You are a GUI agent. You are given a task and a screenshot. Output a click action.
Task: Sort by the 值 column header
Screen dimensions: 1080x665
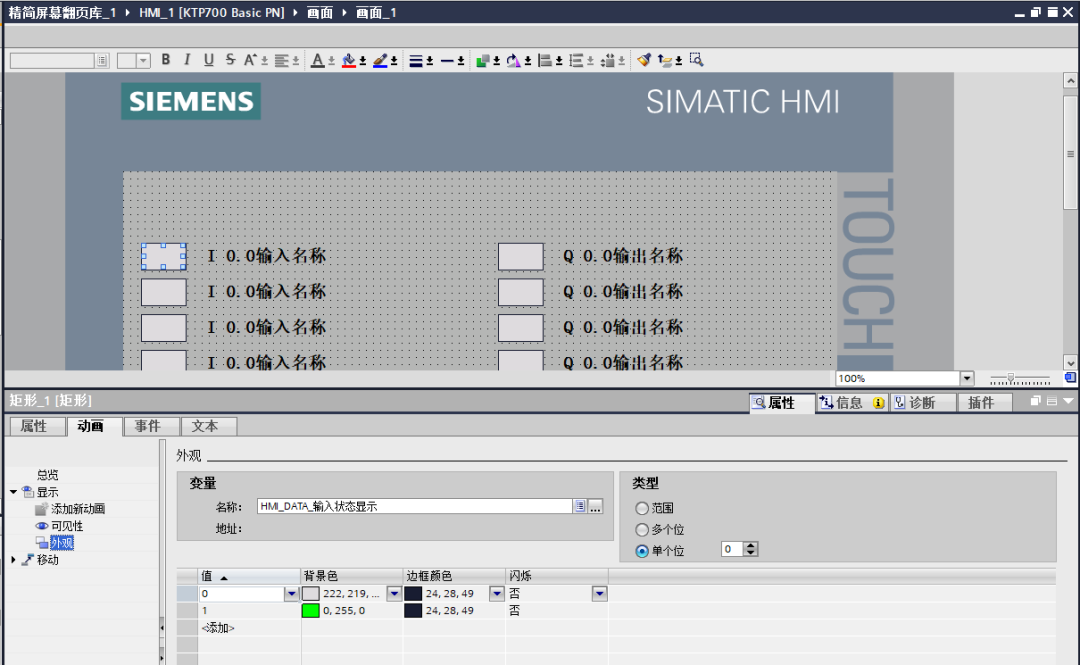click(249, 576)
